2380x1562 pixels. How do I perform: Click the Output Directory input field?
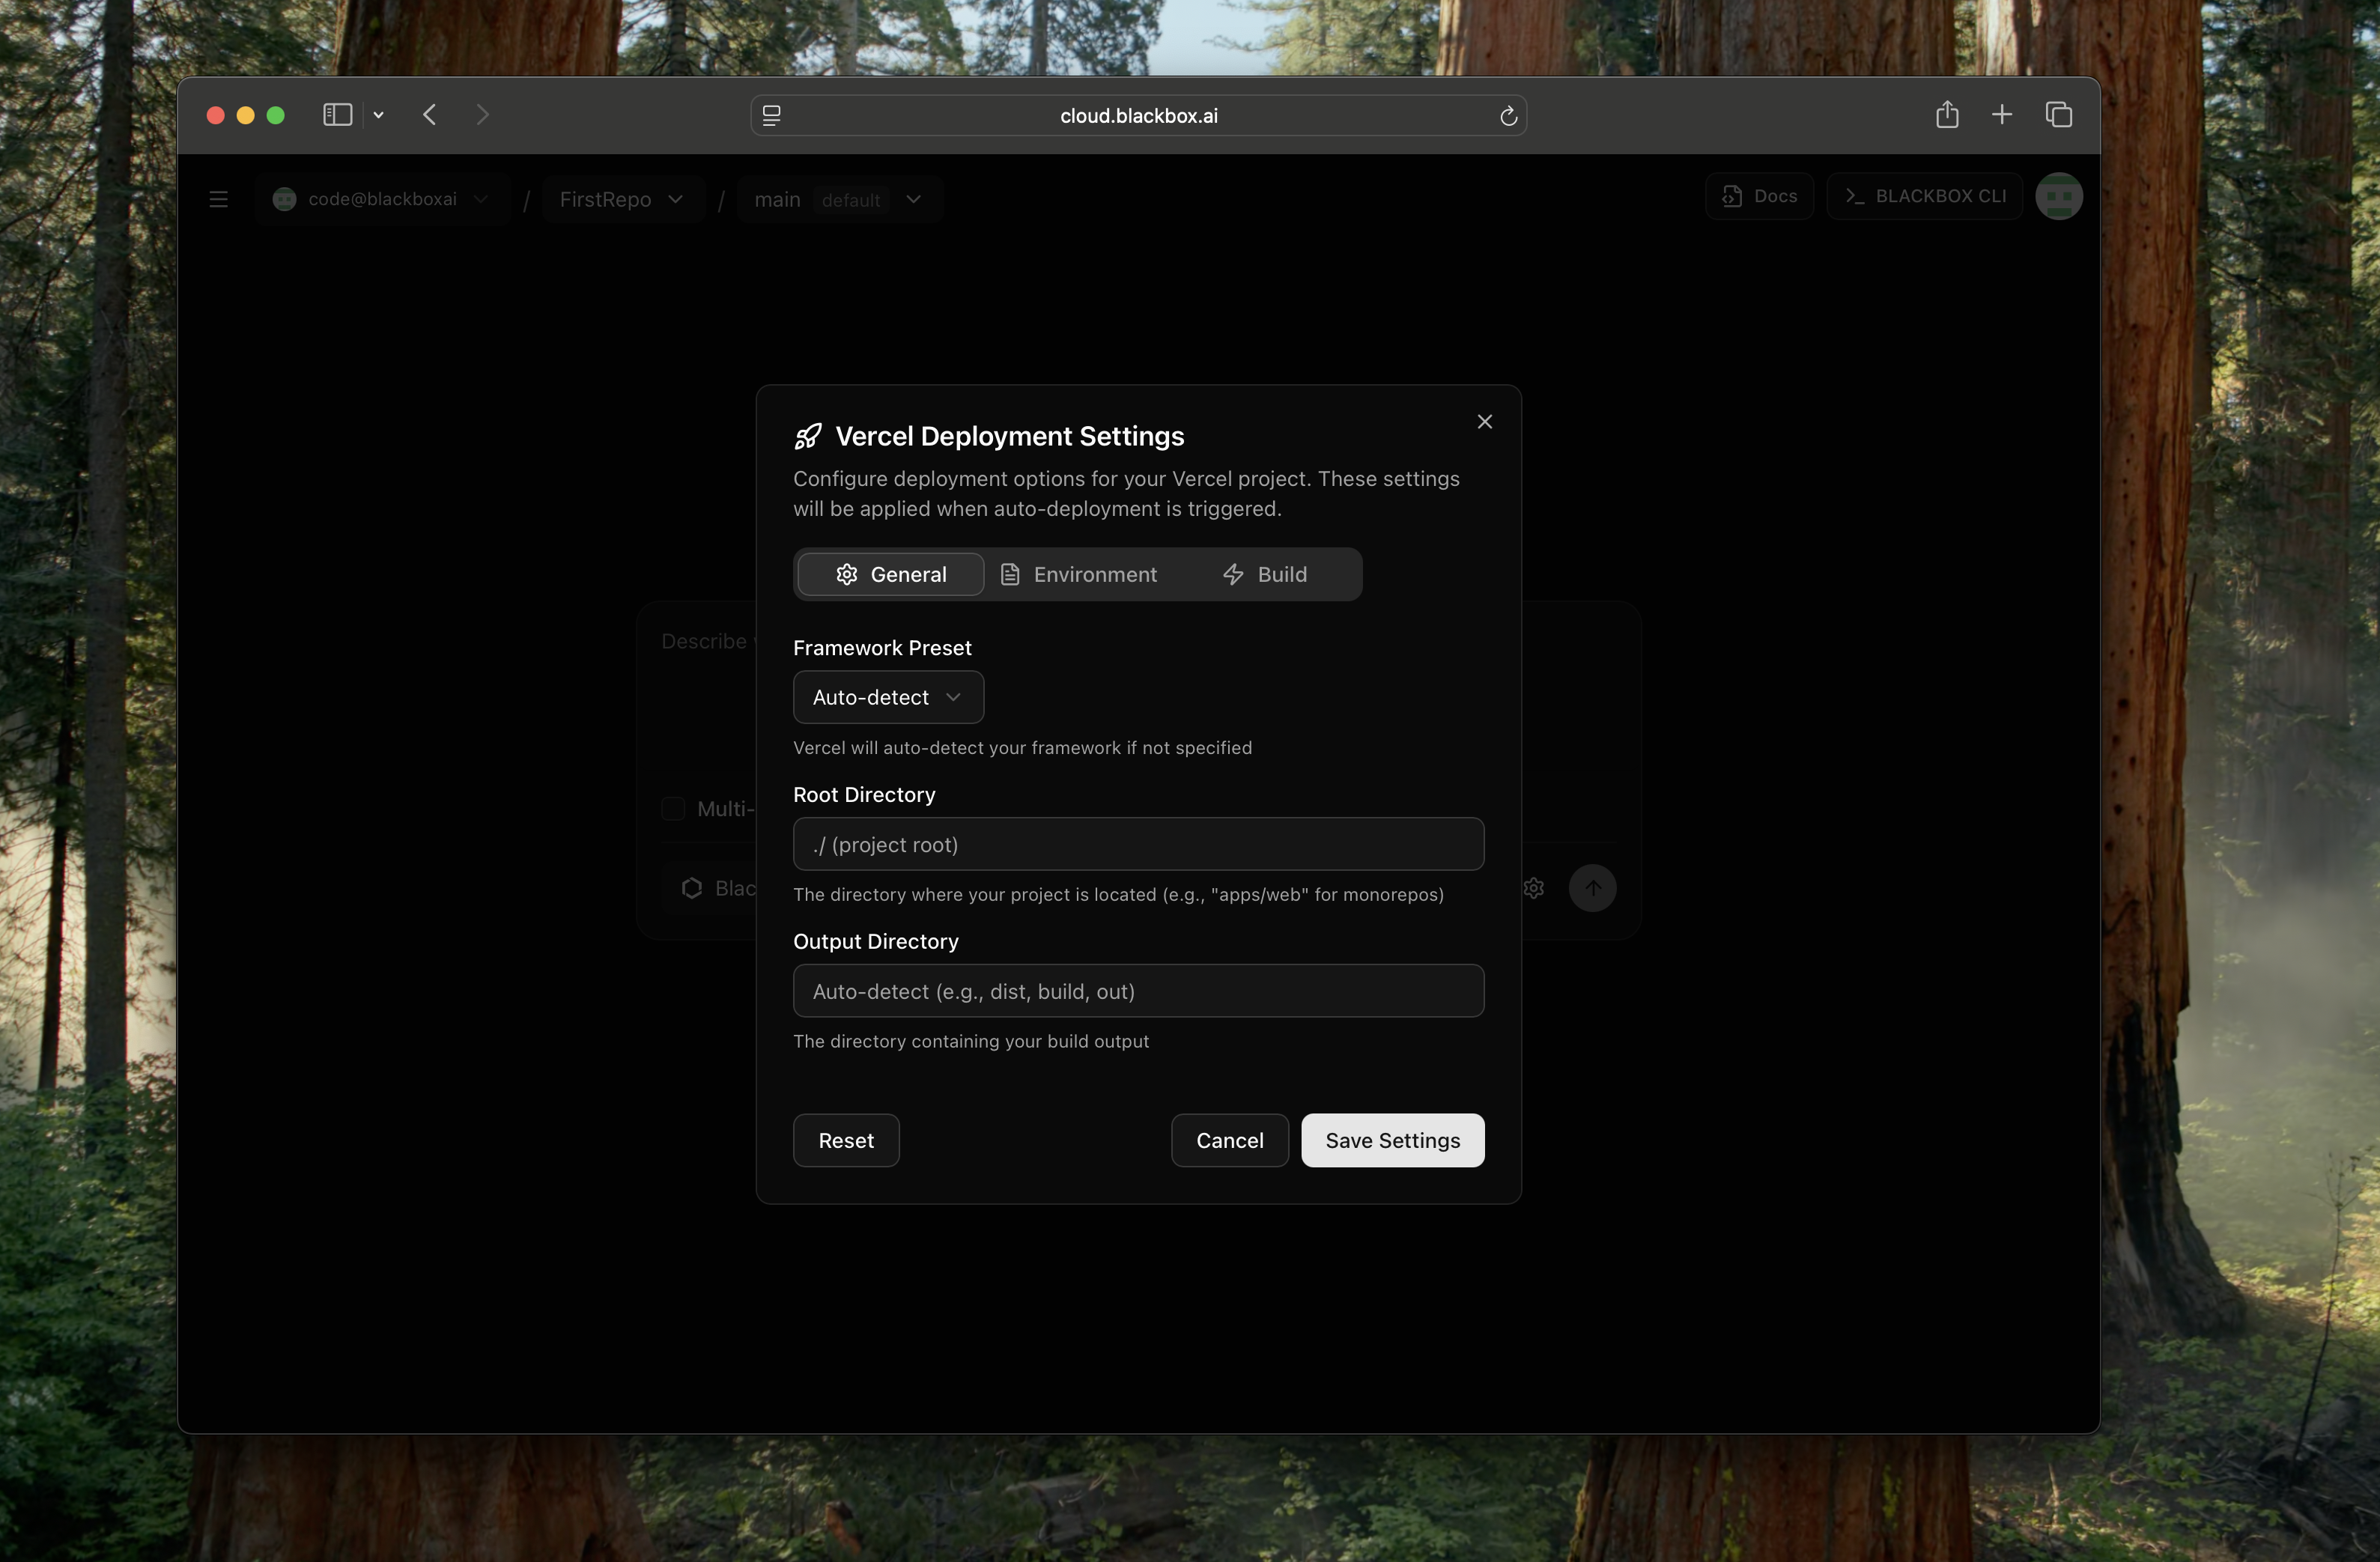(1138, 991)
